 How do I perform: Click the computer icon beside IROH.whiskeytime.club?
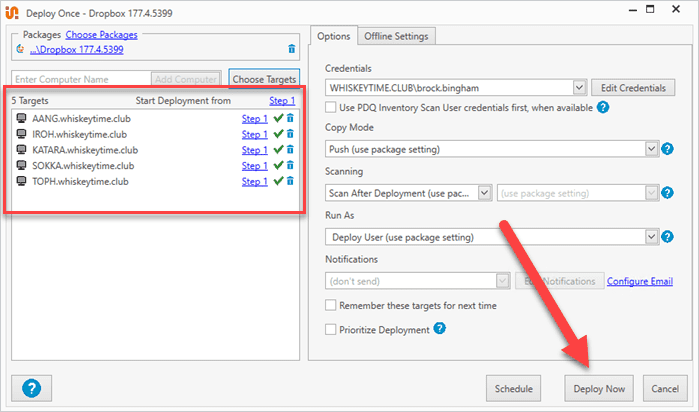[21, 134]
